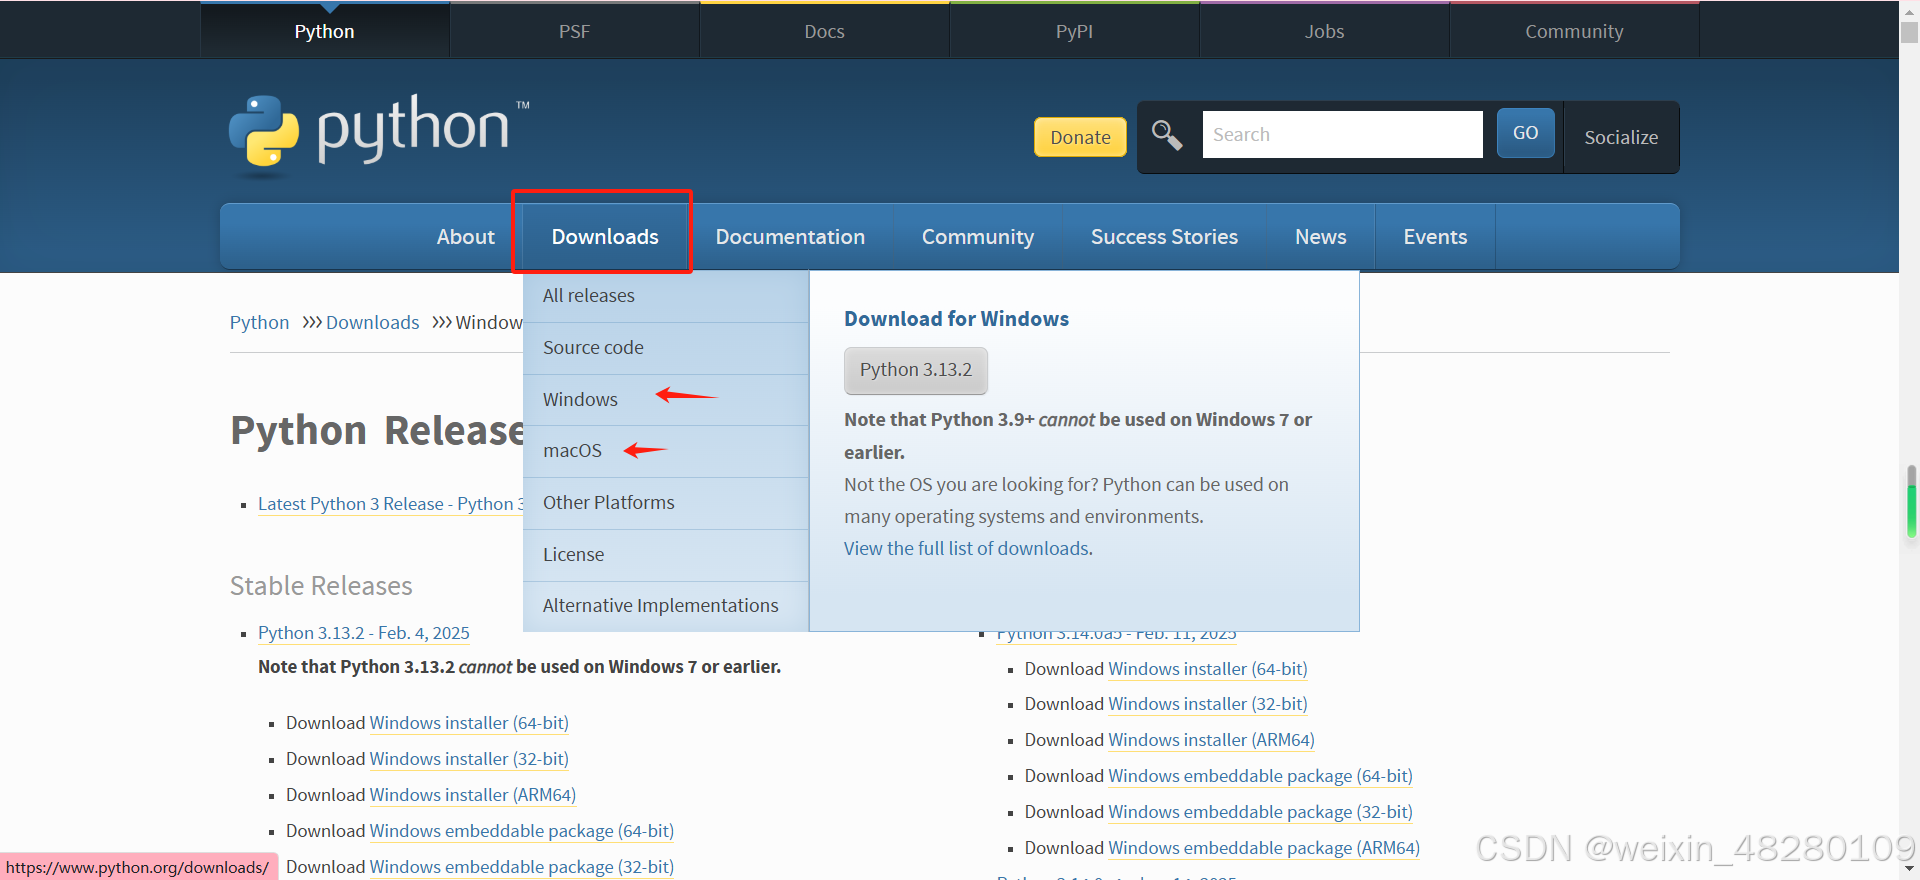Image resolution: width=1920 pixels, height=880 pixels.
Task: Download pre-release Windows embeddable package (32-bit)
Action: click(x=1261, y=812)
